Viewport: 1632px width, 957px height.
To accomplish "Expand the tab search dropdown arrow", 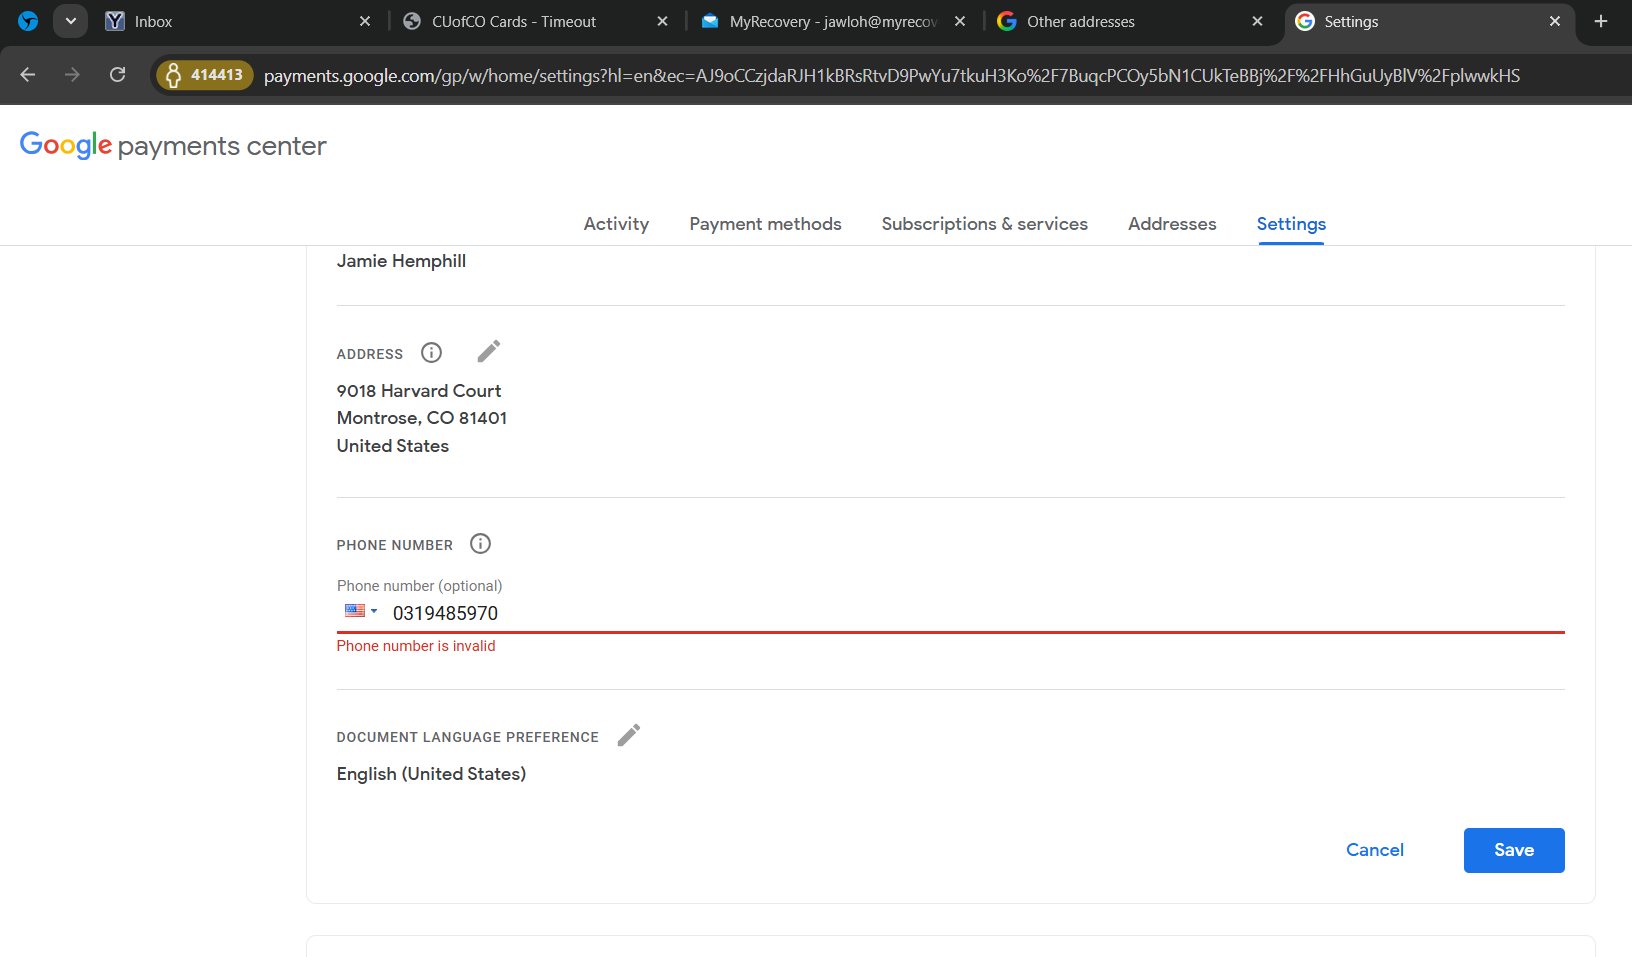I will click(x=70, y=21).
